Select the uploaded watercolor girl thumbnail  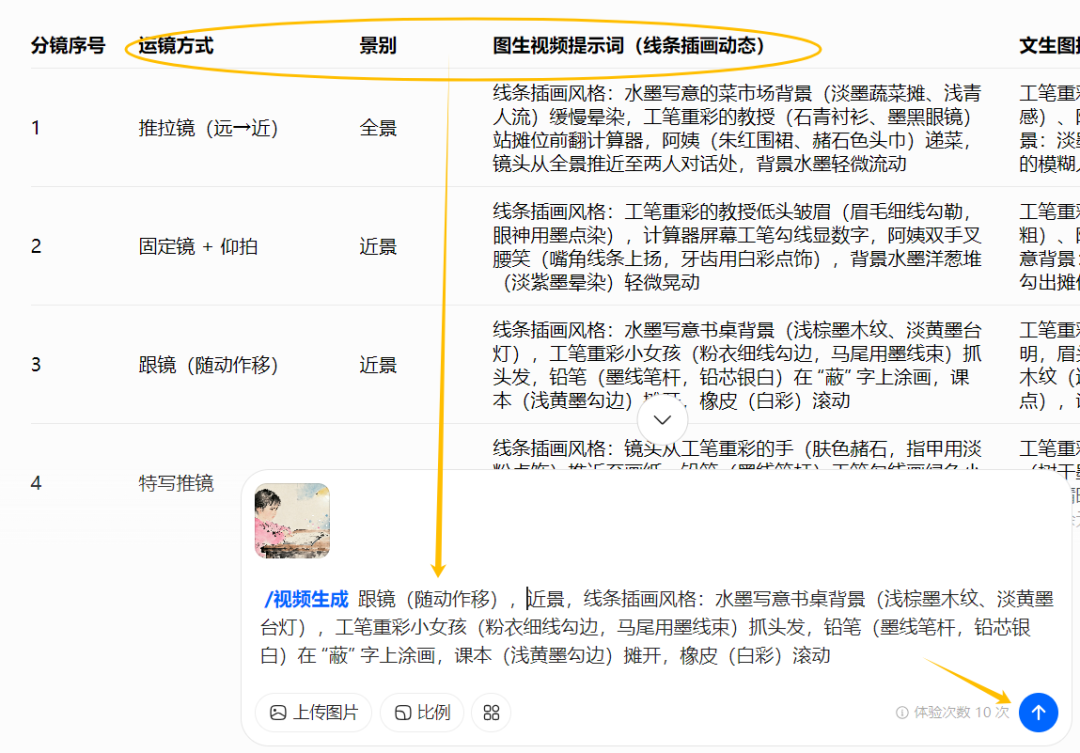292,520
